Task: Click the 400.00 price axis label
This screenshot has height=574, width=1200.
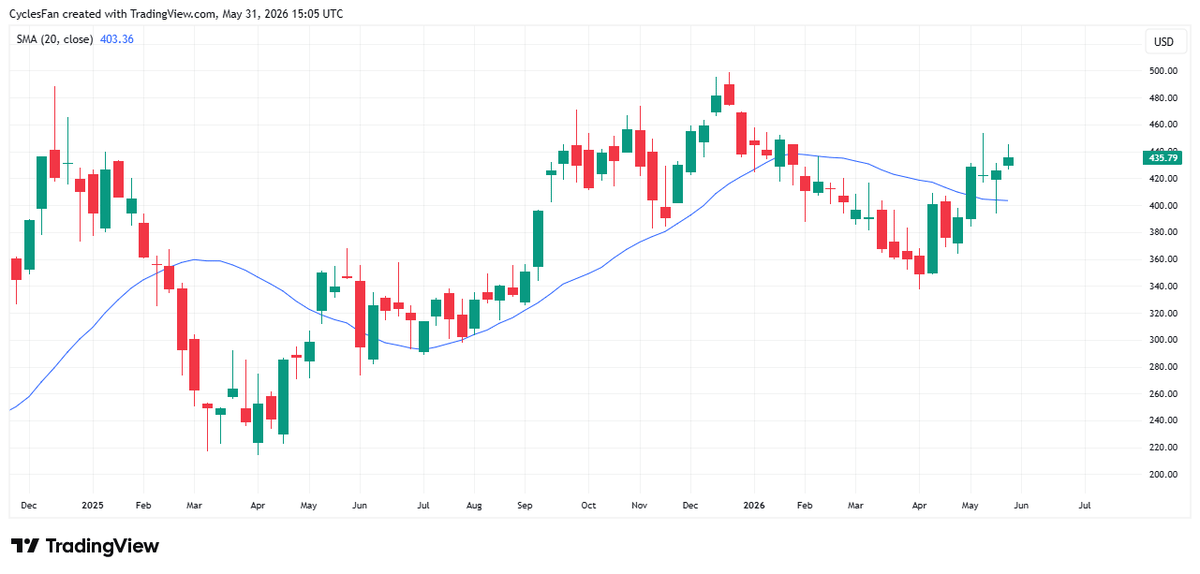Action: coord(1163,206)
